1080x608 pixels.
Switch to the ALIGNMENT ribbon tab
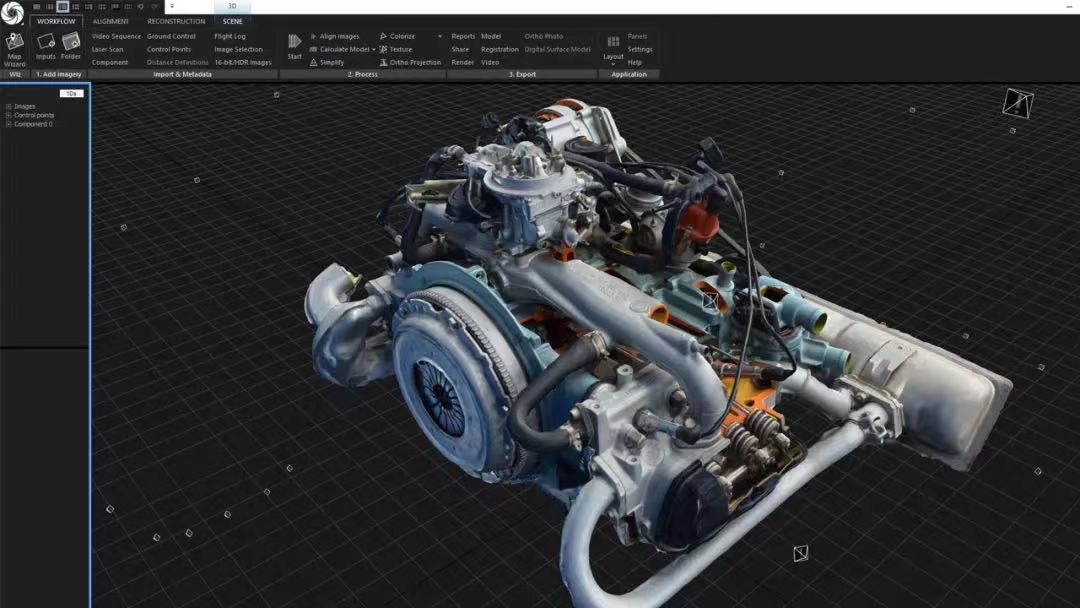(x=110, y=21)
